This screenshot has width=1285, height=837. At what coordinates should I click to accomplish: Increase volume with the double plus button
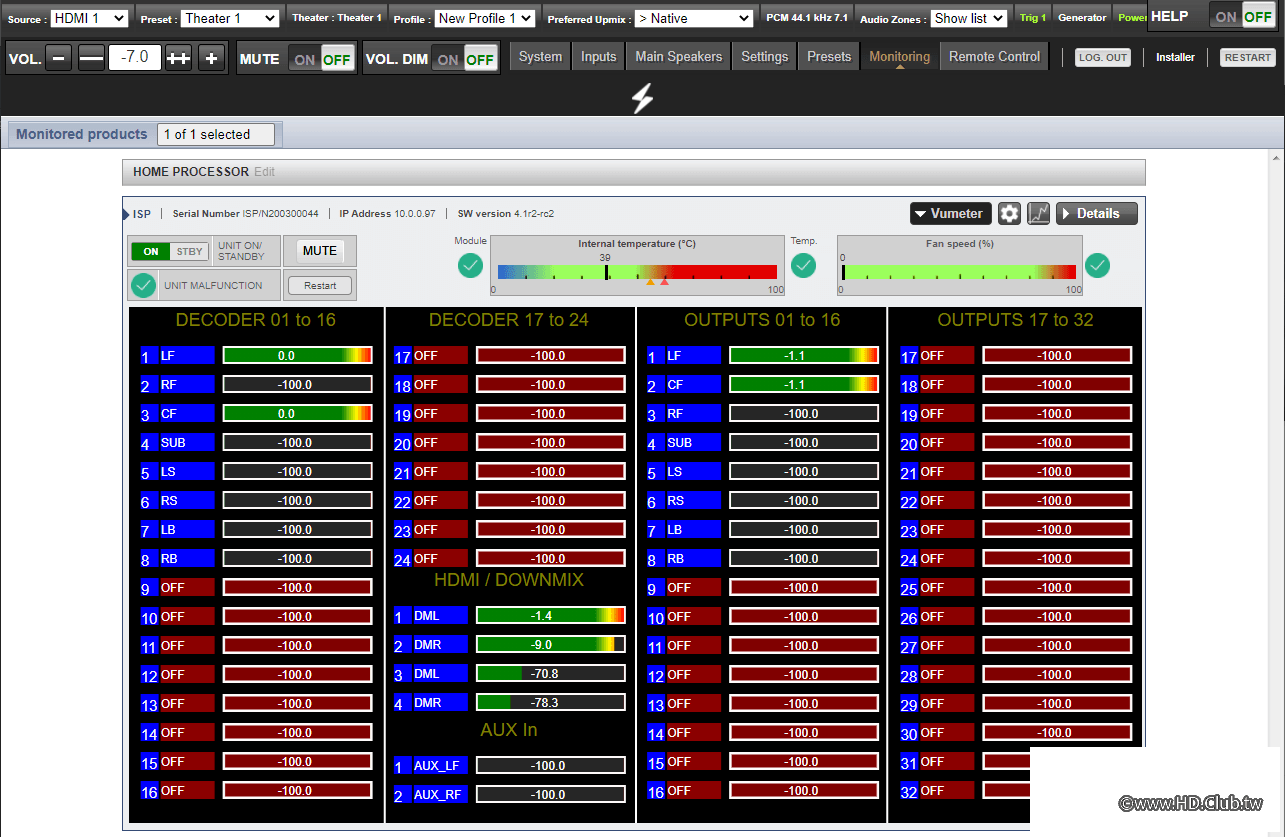[x=178, y=59]
